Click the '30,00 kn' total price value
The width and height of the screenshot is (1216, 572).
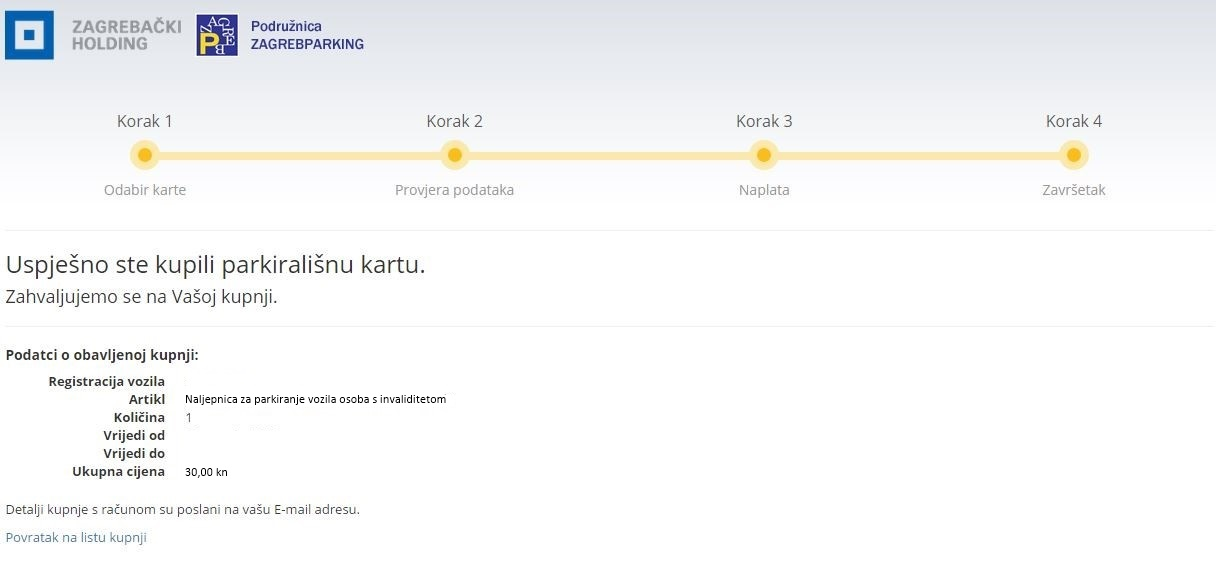point(206,472)
